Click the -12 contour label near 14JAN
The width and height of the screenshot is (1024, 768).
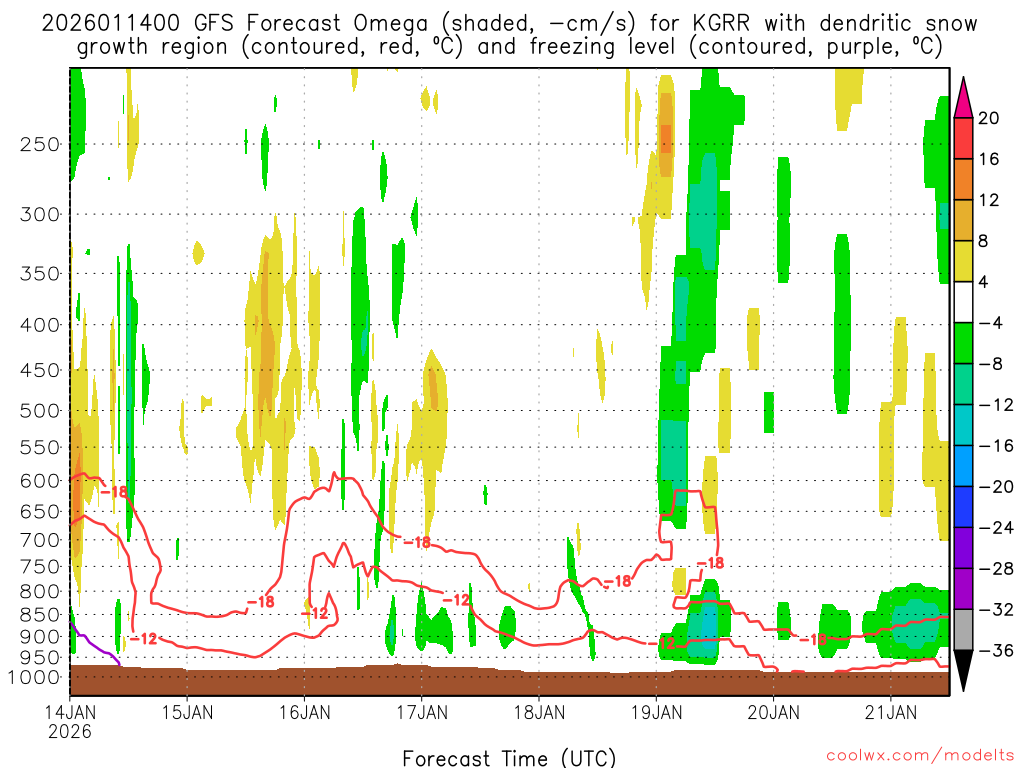pos(143,639)
